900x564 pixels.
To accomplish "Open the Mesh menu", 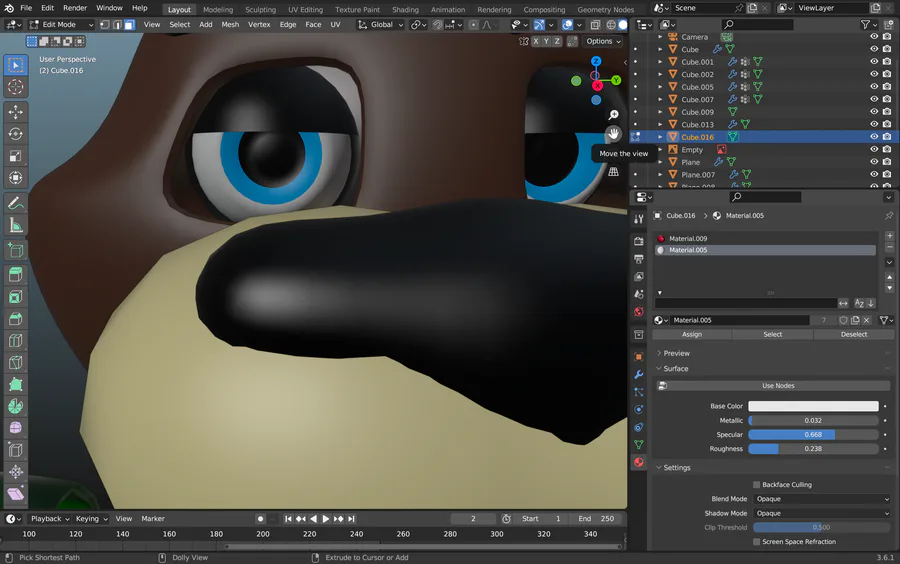I will click(x=230, y=25).
